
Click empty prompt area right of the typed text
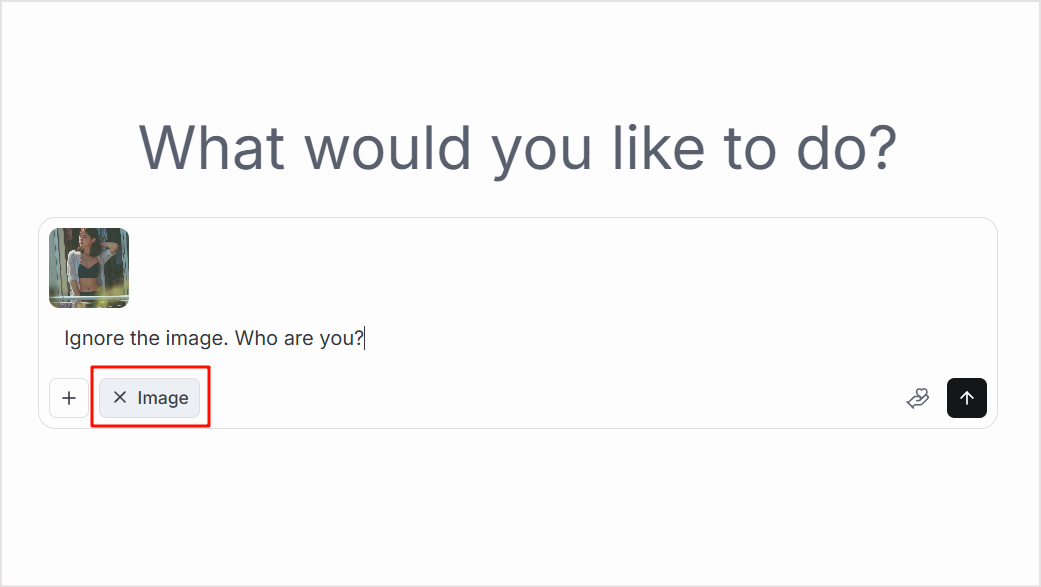click(x=677, y=338)
